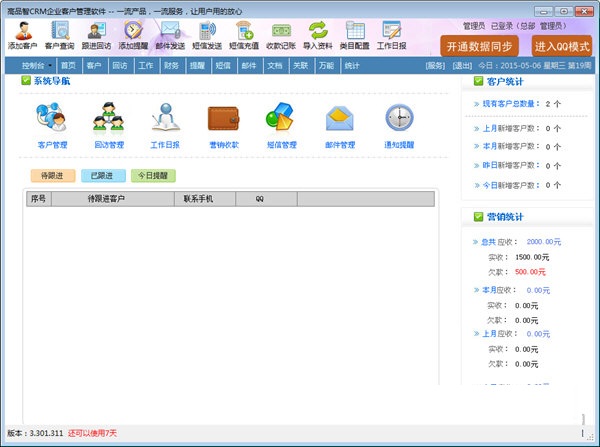The image size is (600, 447).
Task: Click the 开通数据同步 button
Action: coord(479,47)
